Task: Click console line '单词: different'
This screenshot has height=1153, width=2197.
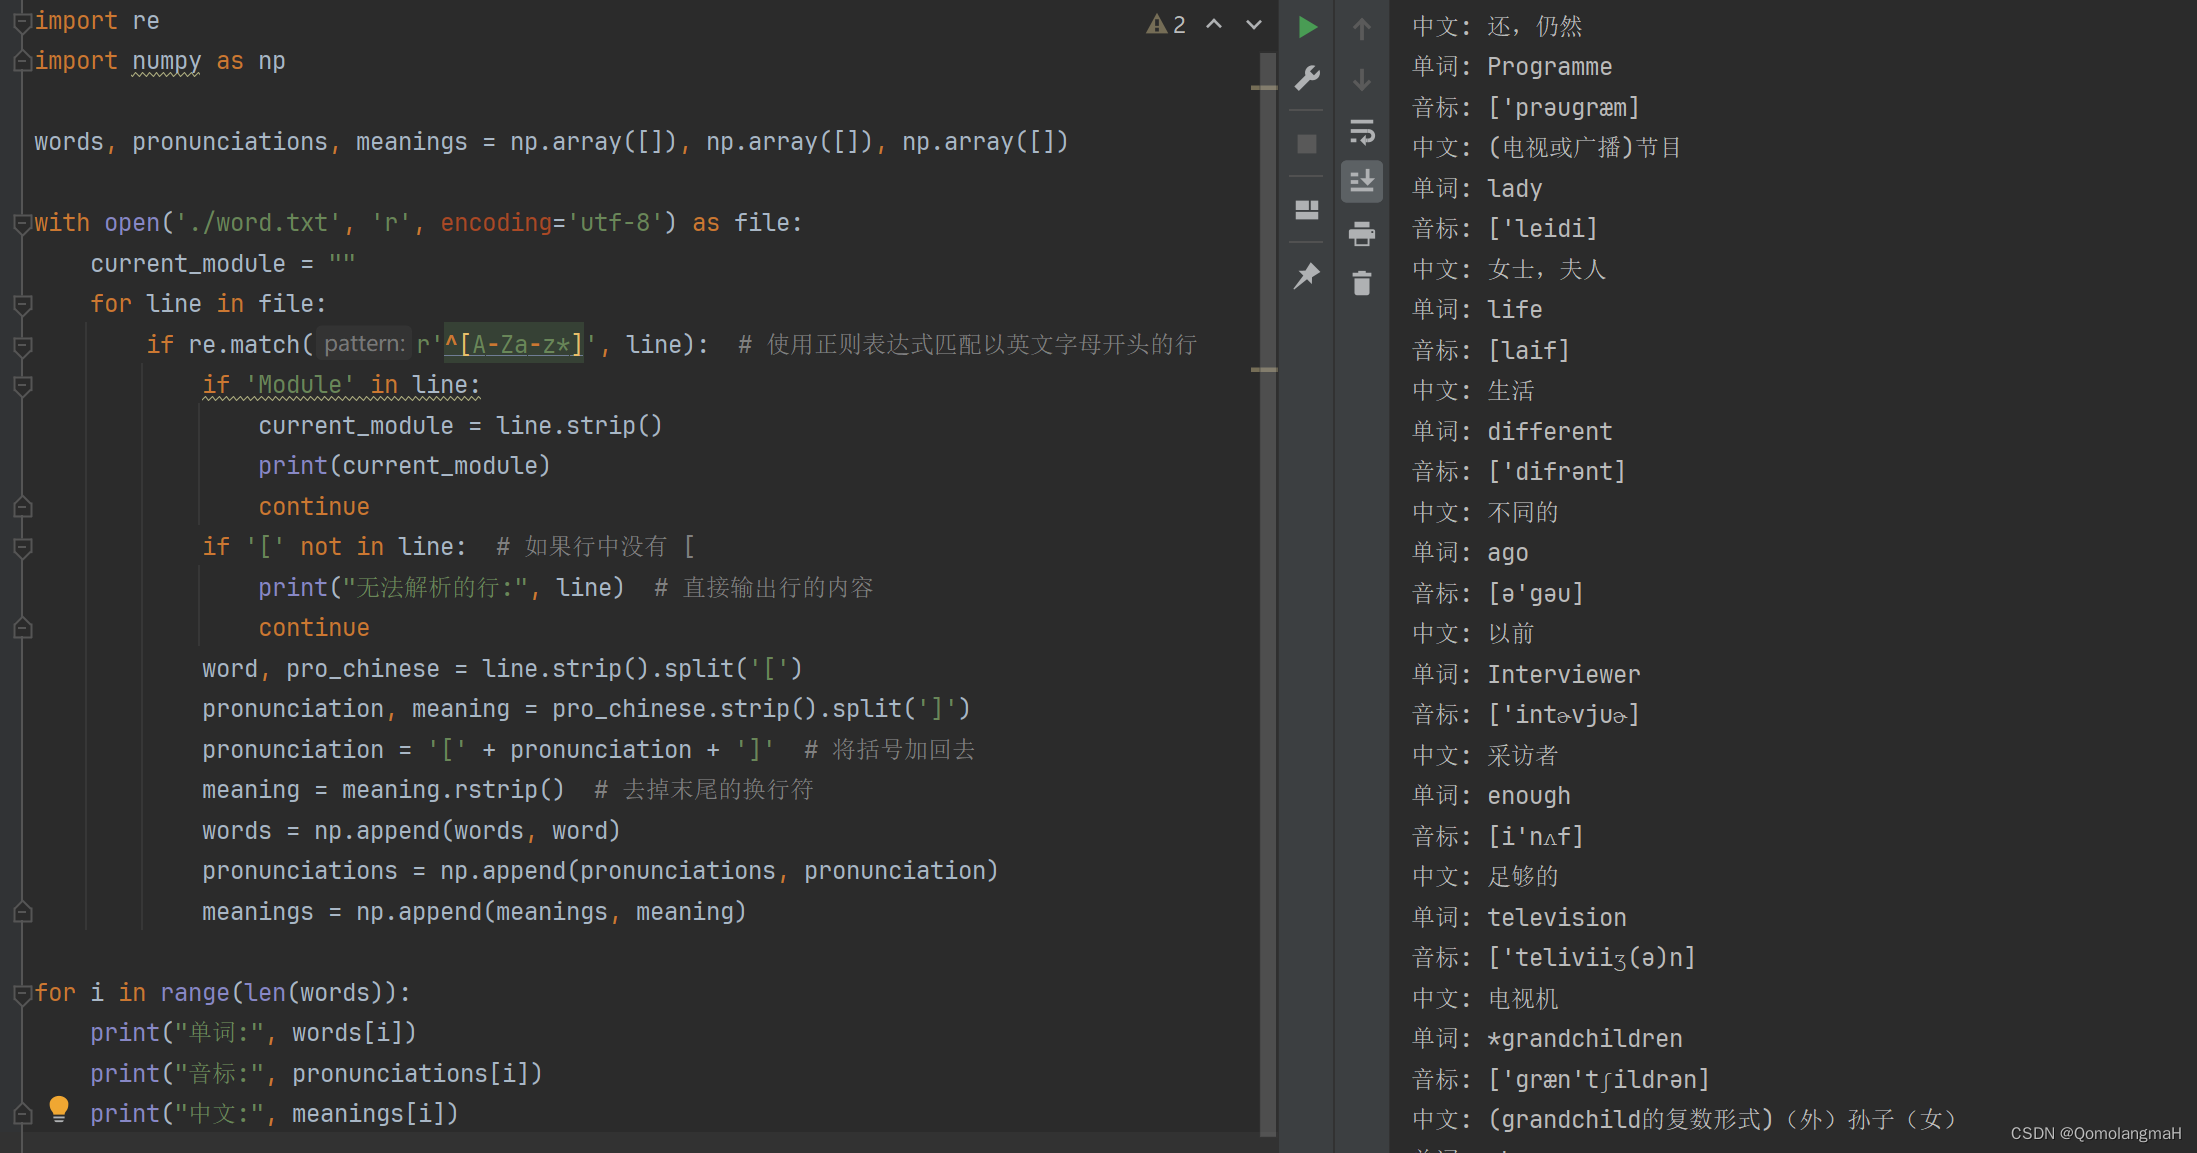Action: click(1512, 432)
